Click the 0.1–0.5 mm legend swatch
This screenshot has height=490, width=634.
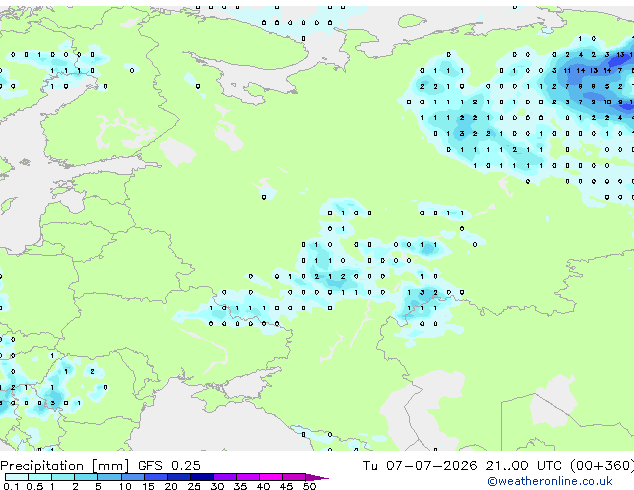click(x=17, y=477)
